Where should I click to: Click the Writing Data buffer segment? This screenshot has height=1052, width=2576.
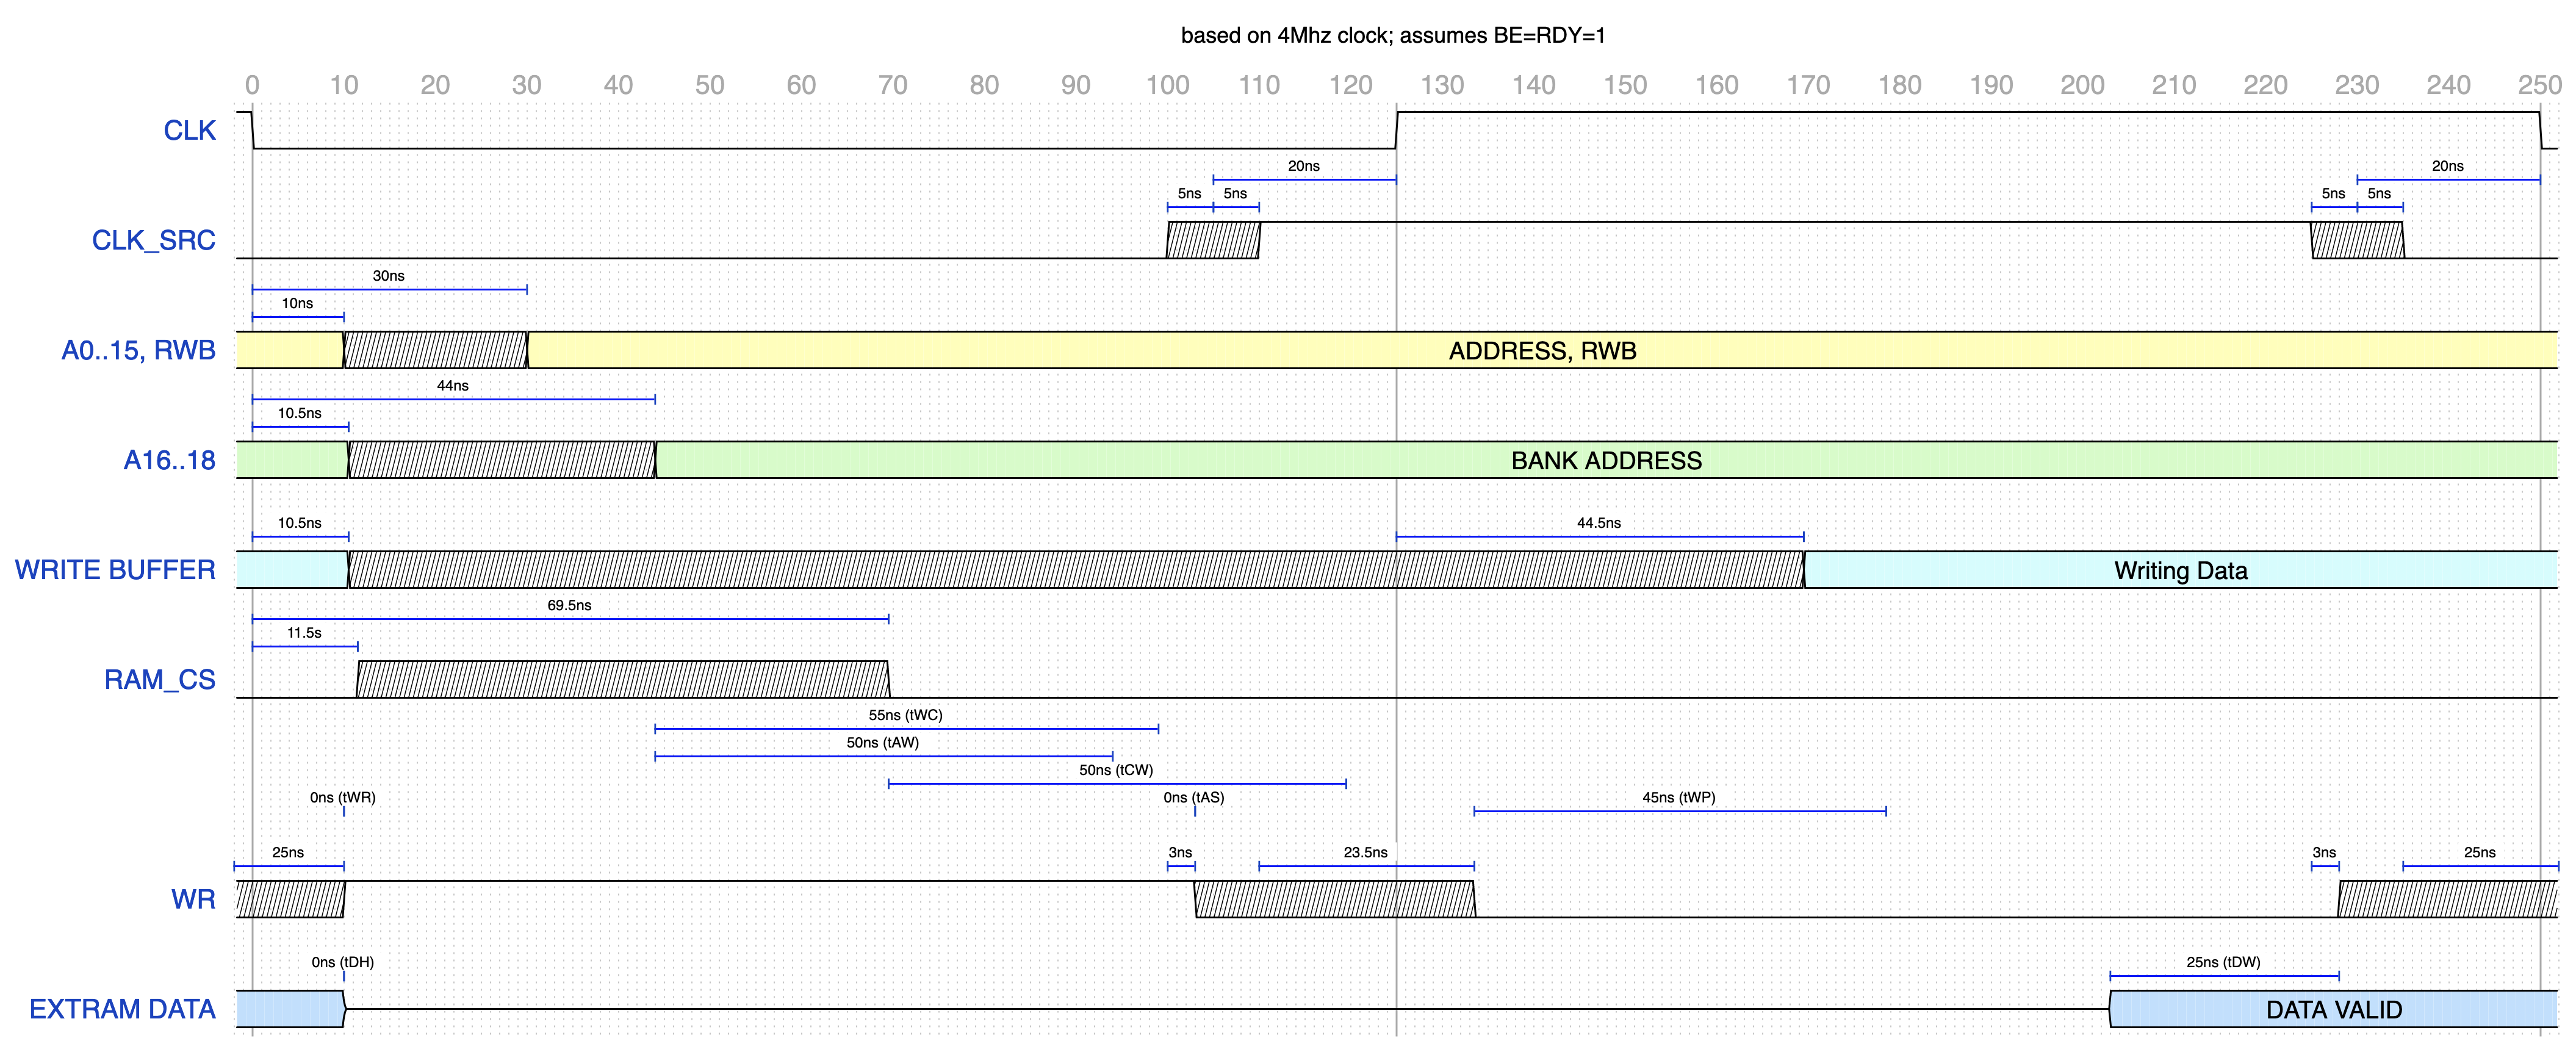click(x=2180, y=571)
